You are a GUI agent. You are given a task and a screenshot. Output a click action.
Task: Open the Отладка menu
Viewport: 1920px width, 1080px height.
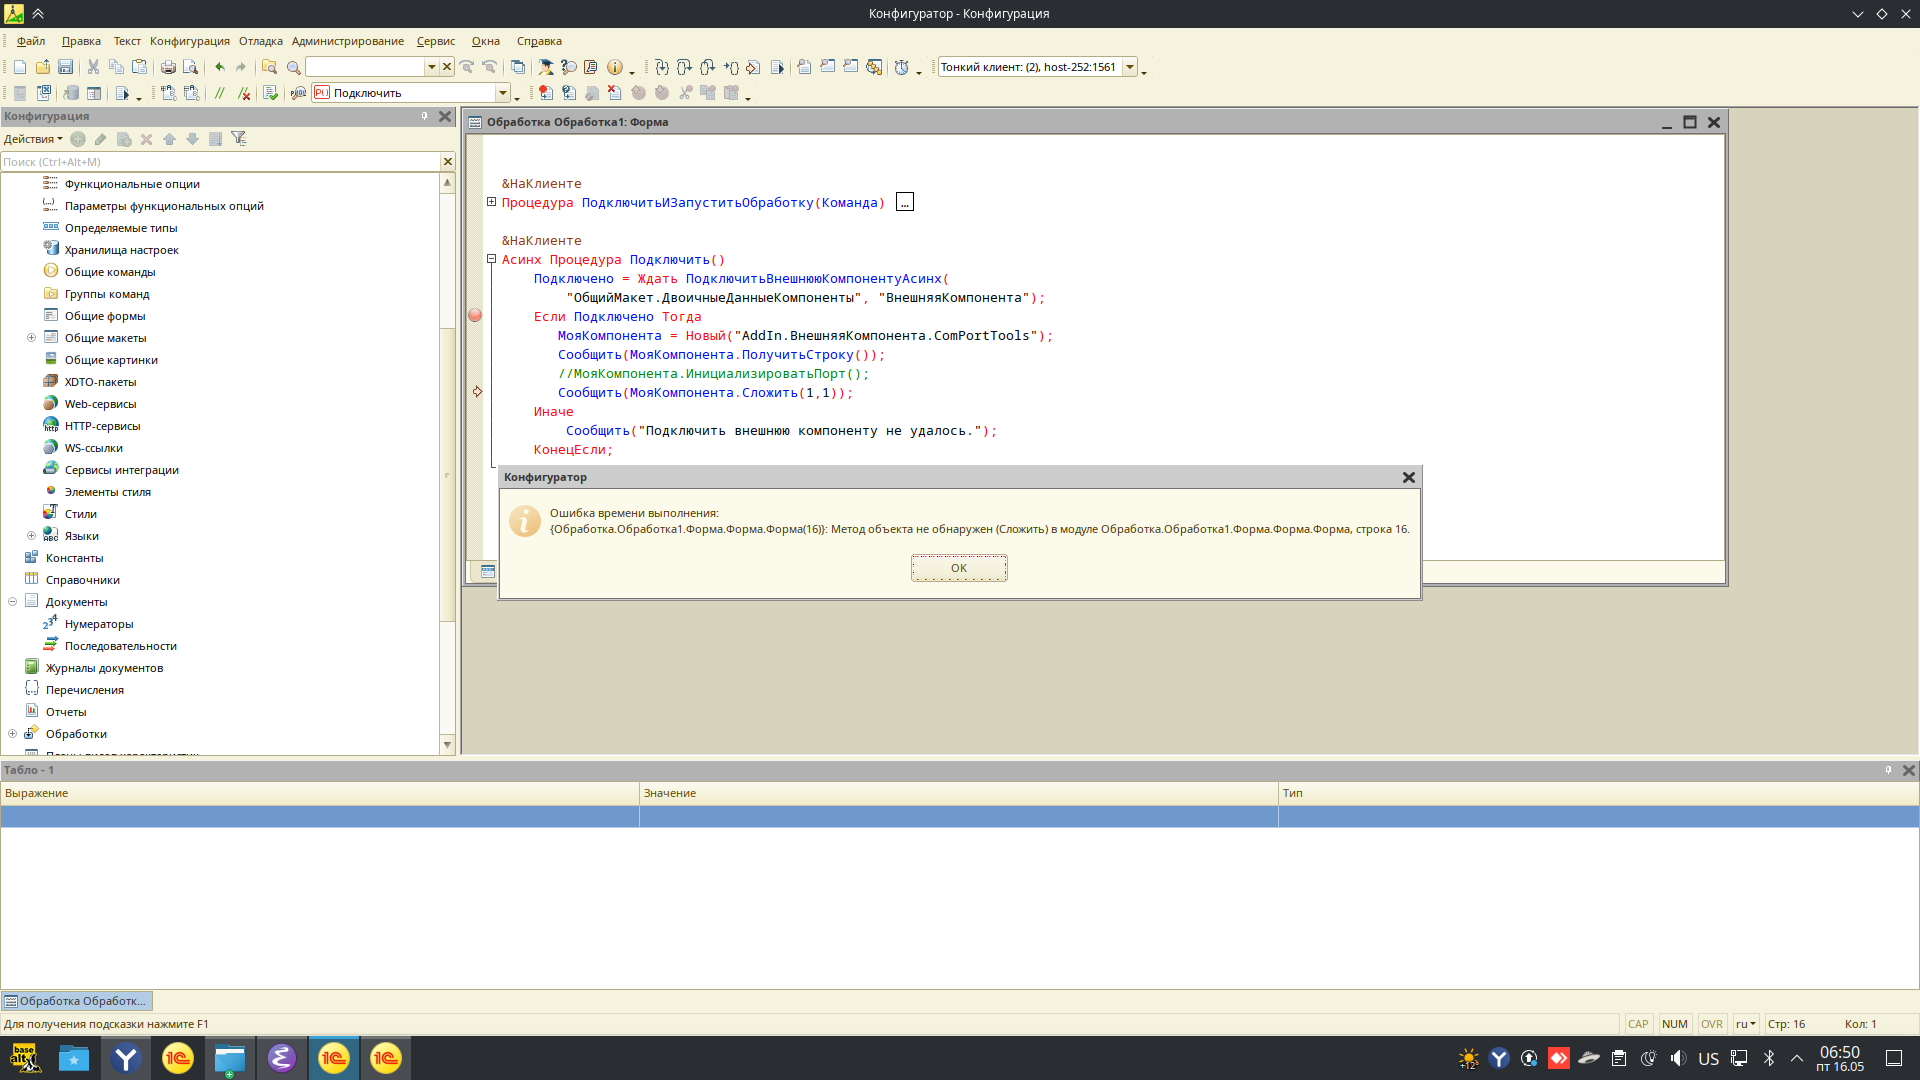point(261,41)
